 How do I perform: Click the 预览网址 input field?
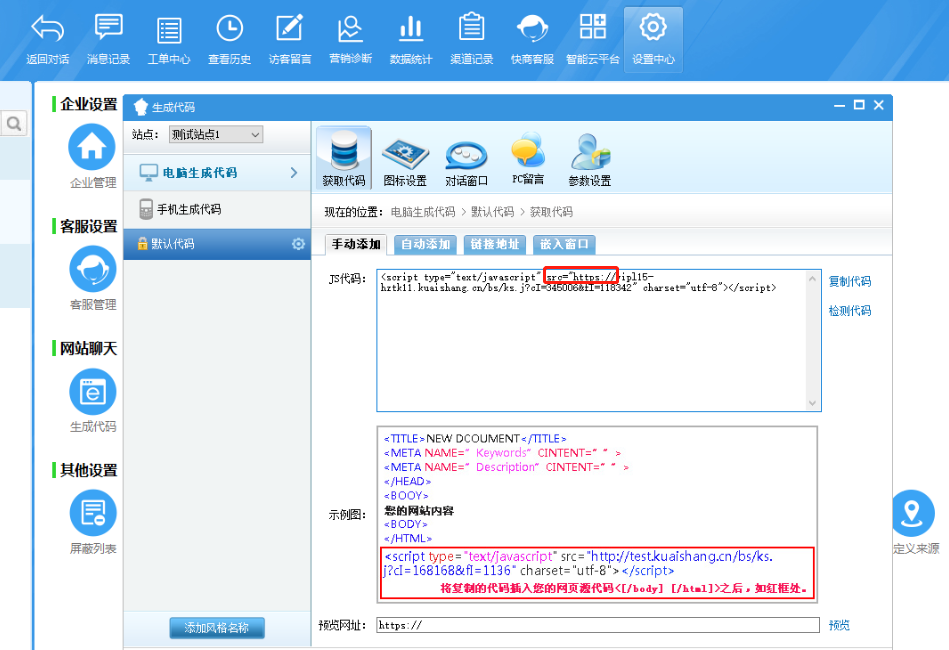tap(598, 625)
